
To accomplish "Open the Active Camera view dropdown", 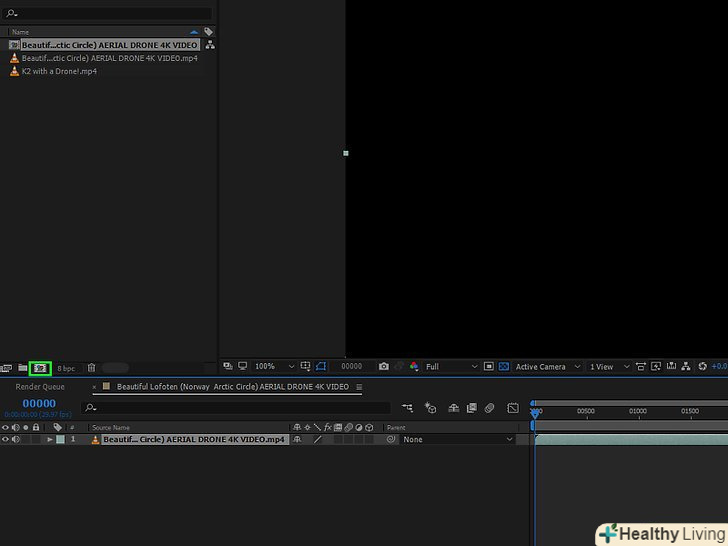I will tap(546, 367).
